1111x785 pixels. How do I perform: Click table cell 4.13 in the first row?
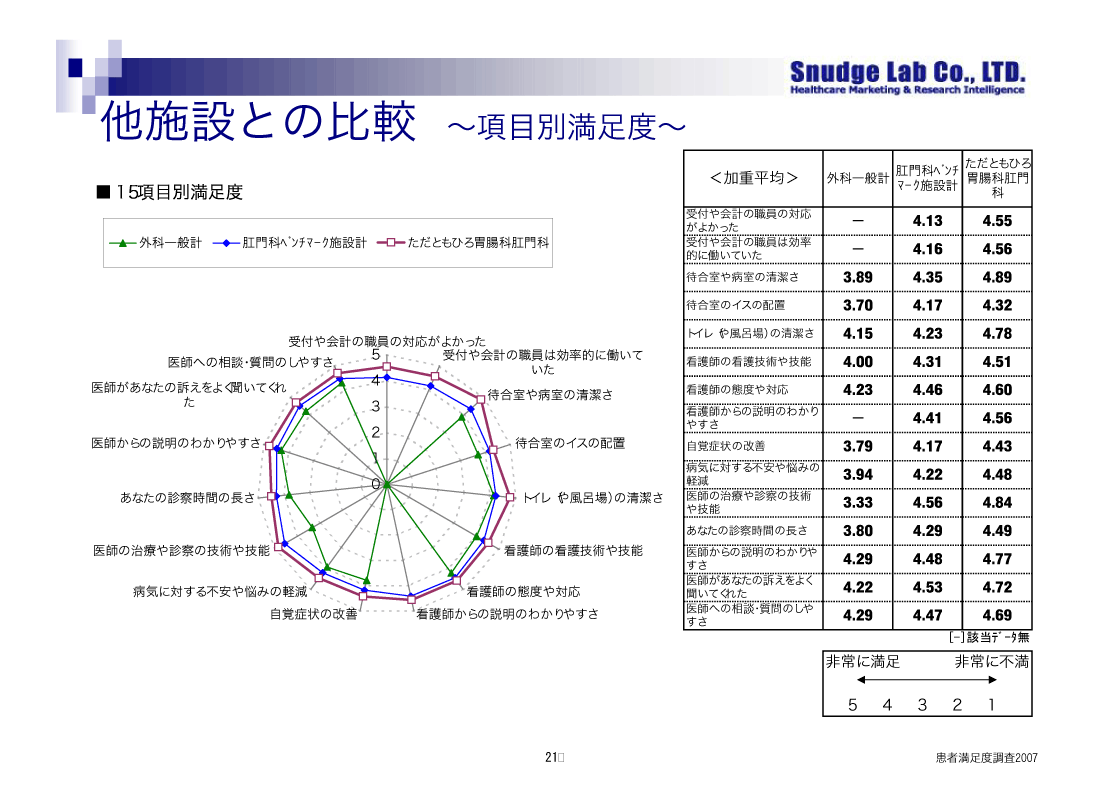pos(927,221)
